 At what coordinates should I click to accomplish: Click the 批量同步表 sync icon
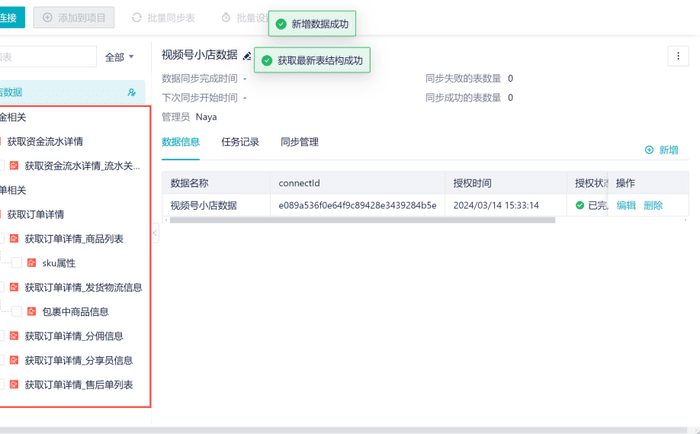coord(137,17)
